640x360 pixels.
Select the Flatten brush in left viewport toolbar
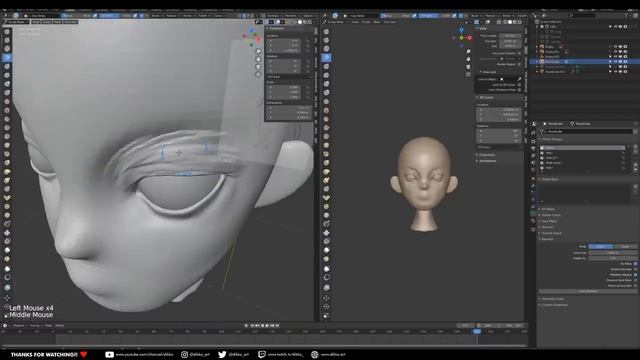point(7,119)
